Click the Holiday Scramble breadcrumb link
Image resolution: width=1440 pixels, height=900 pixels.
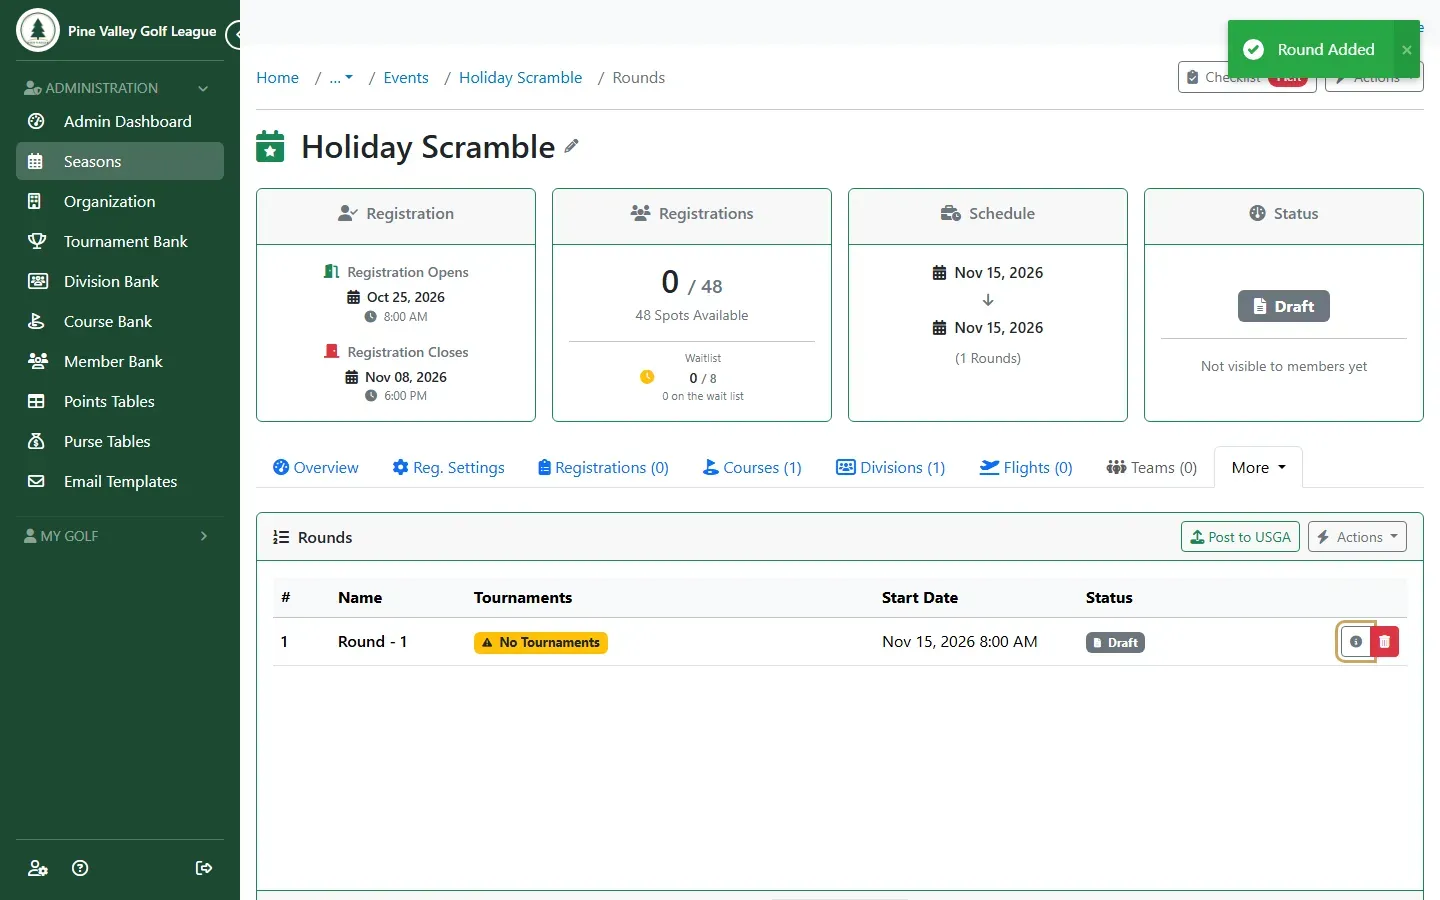520,78
